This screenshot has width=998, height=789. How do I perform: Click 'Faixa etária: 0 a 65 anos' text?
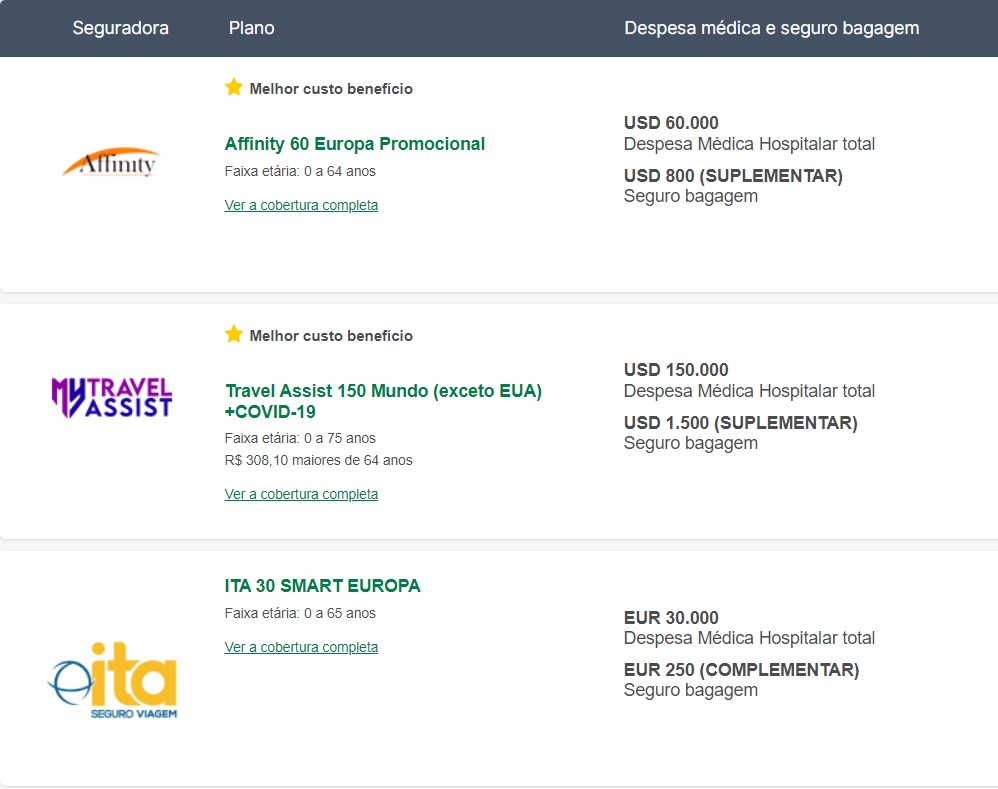(x=300, y=613)
